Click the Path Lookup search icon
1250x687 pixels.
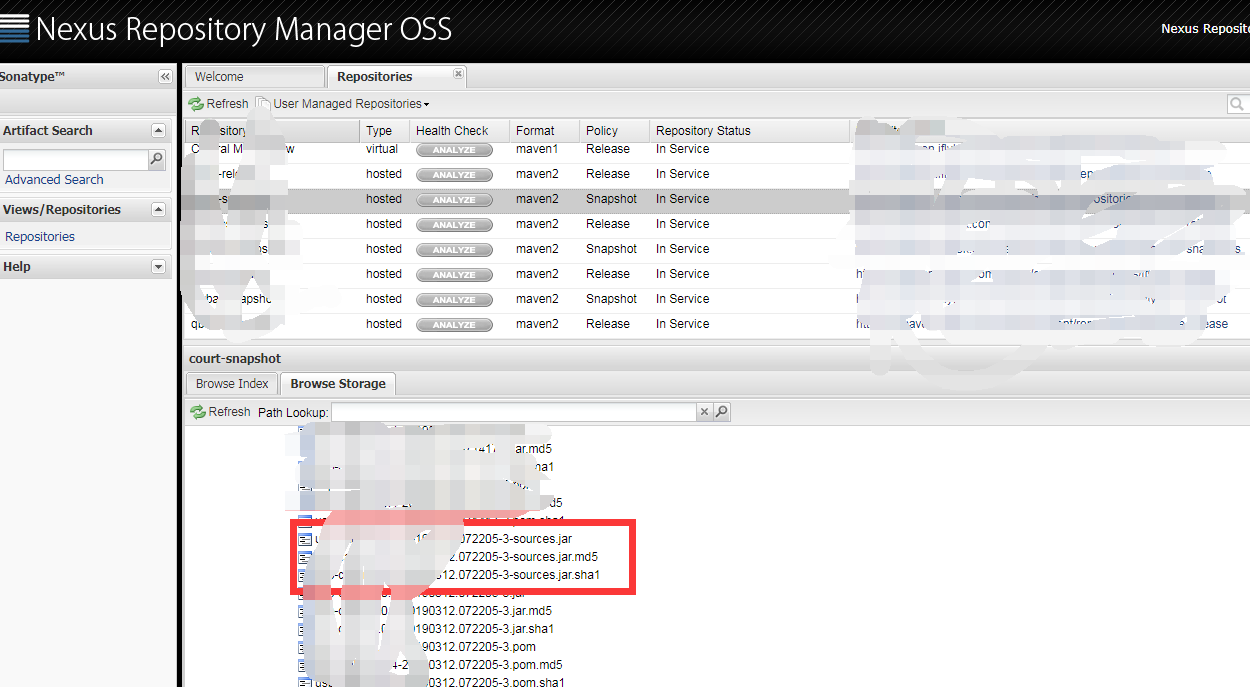pos(721,412)
